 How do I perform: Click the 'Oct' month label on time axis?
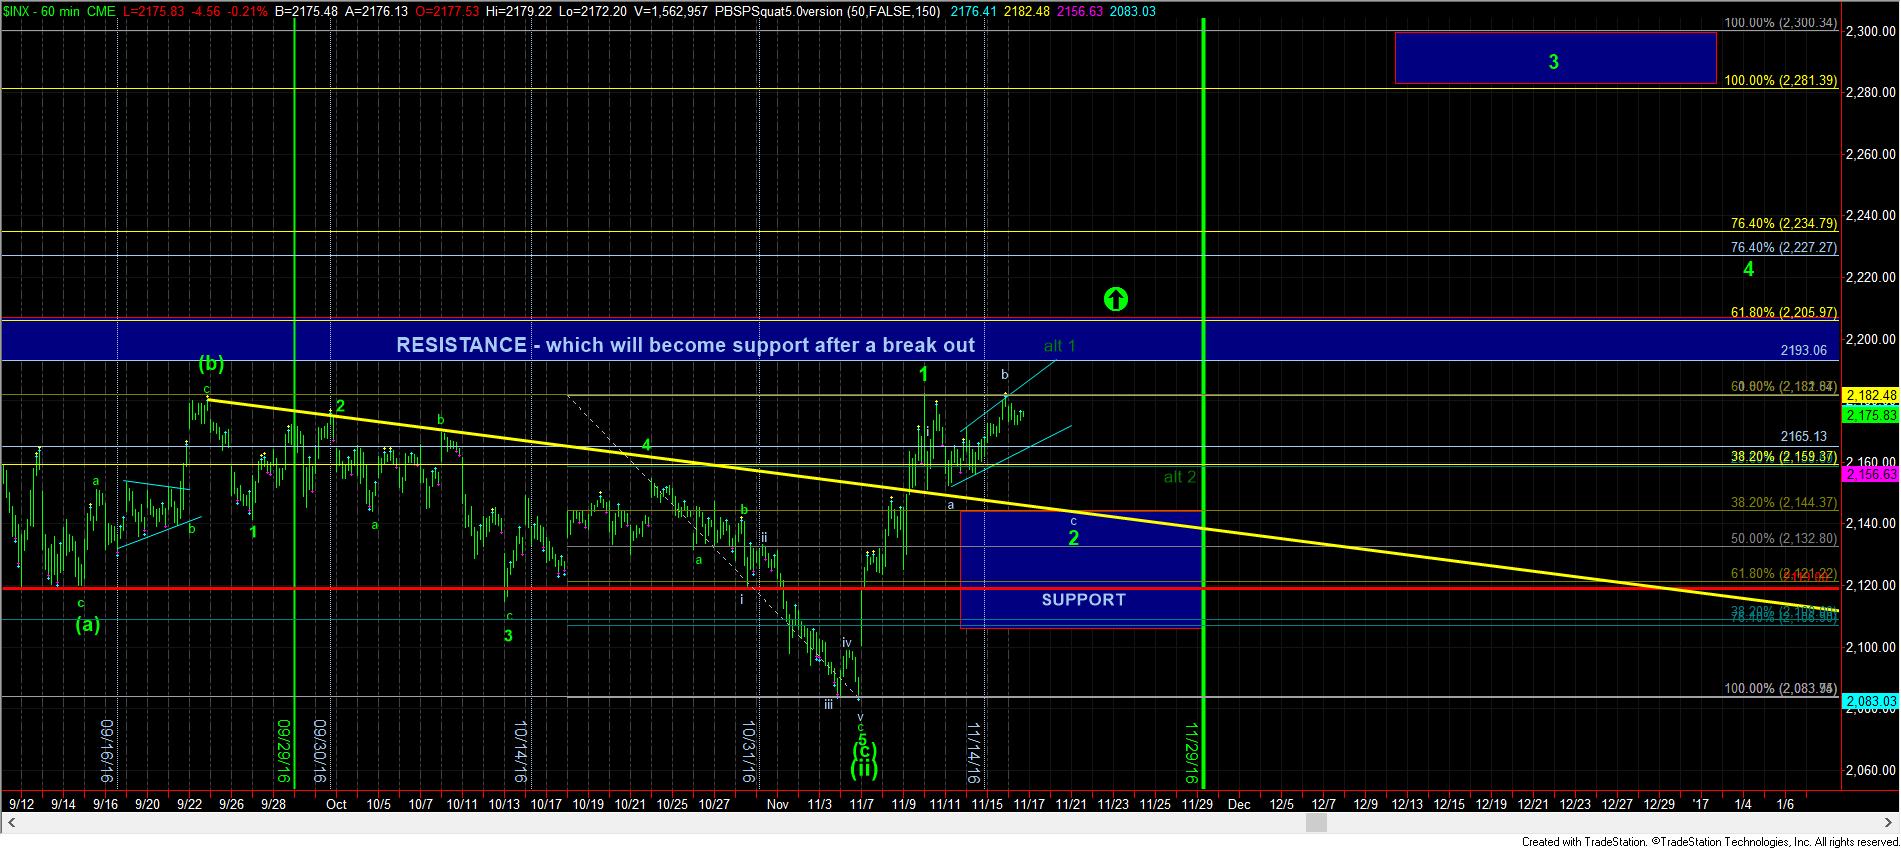tap(336, 804)
